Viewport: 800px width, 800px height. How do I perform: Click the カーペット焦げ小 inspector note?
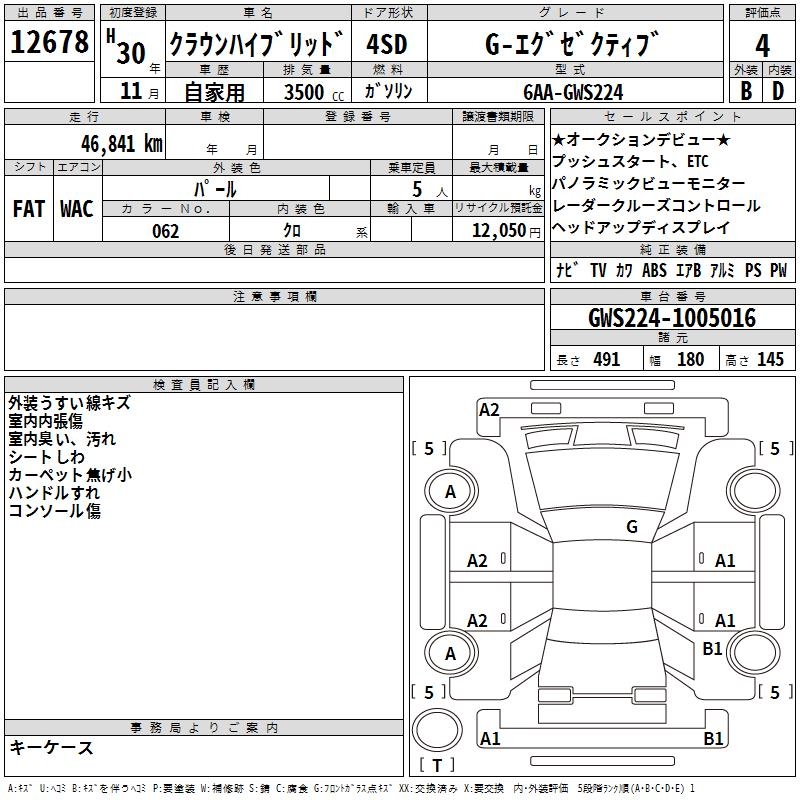point(70,475)
